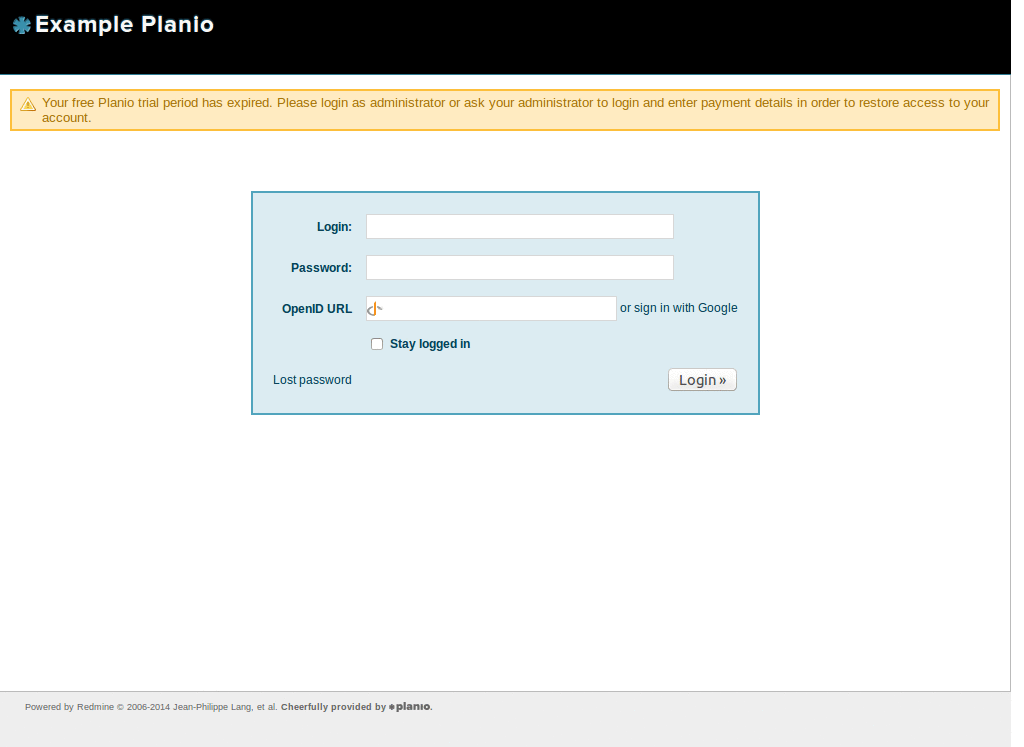Viewport: 1024px width, 747px height.
Task: Click the OpenID logo inside the URL field
Action: [x=375, y=309]
